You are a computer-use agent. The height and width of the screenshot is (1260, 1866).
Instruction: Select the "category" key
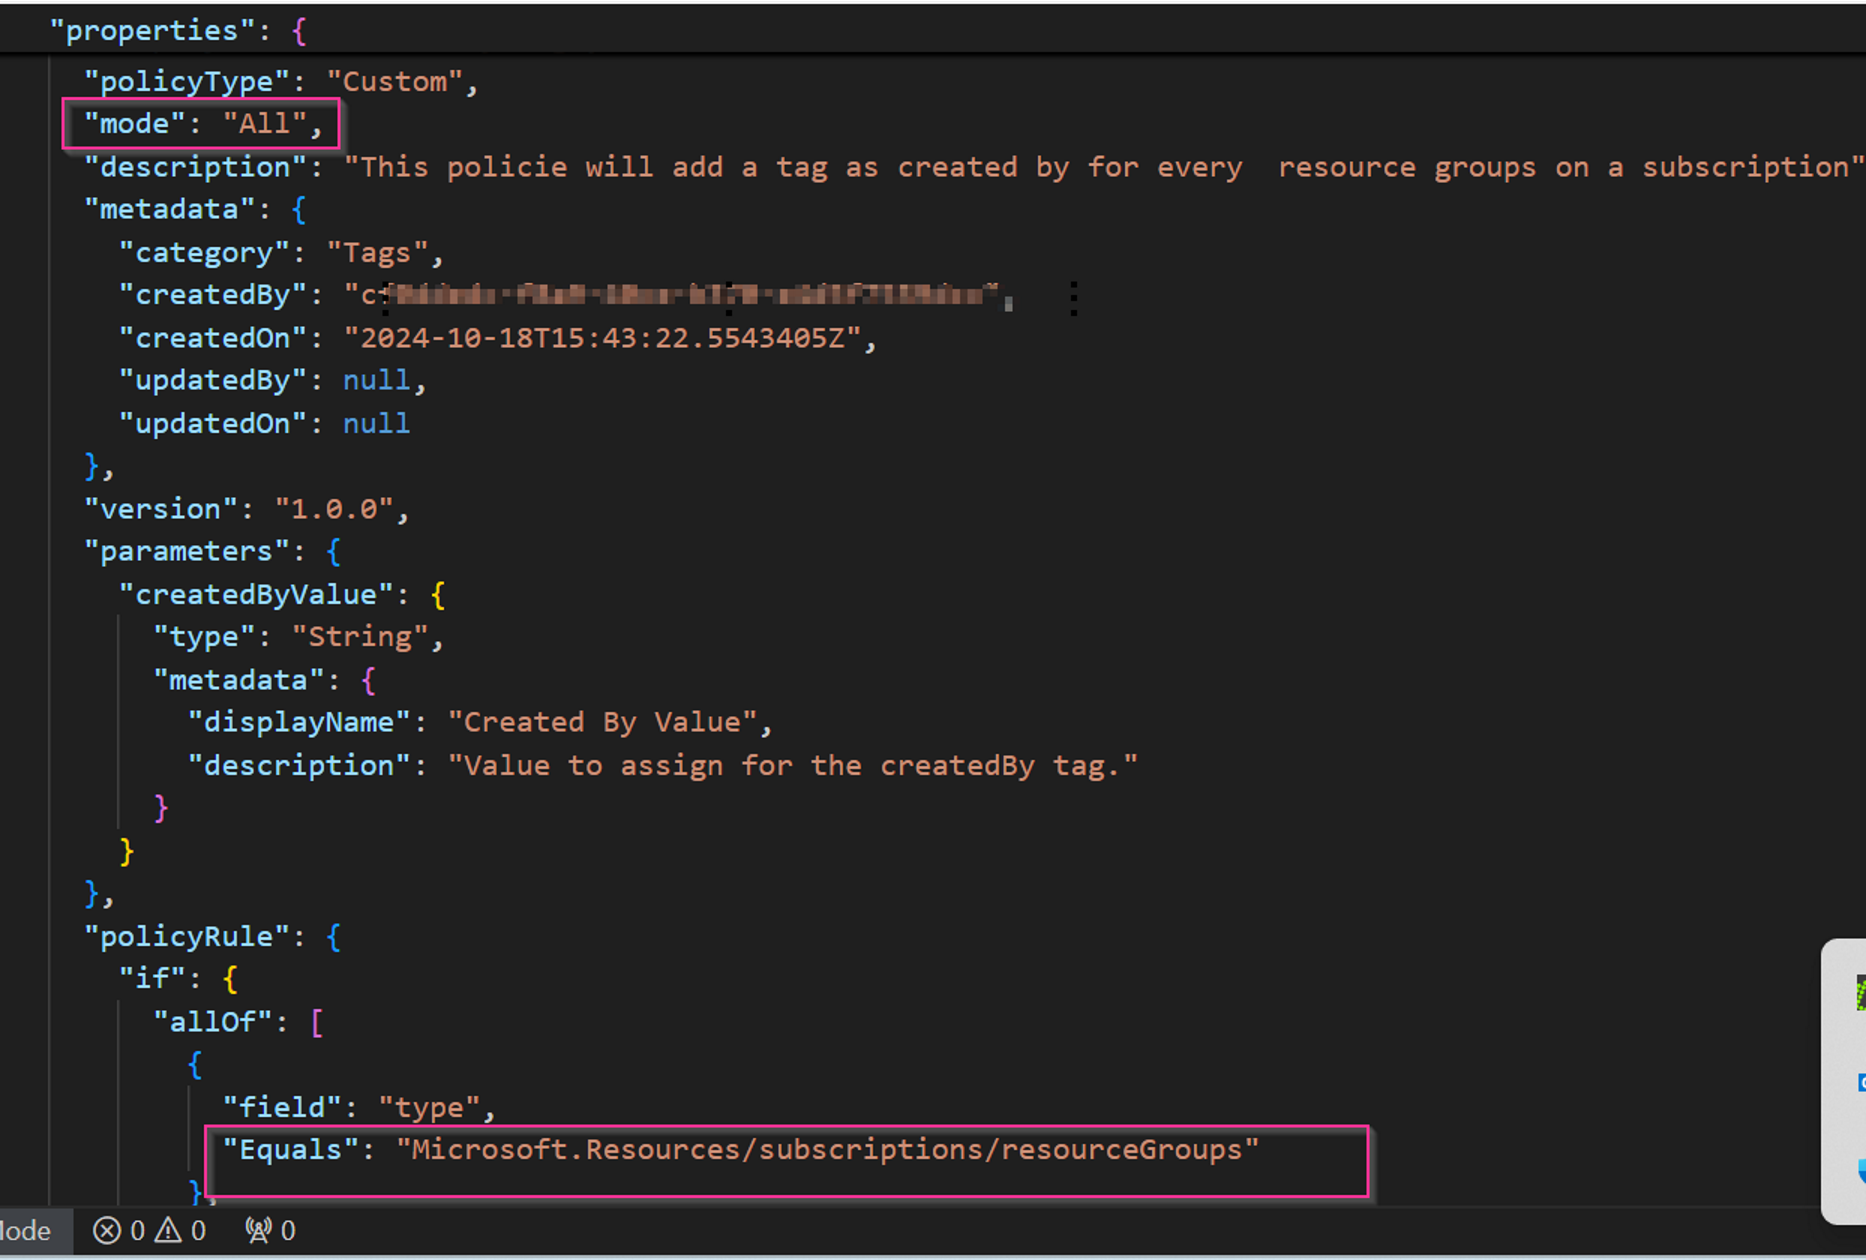click(x=205, y=252)
